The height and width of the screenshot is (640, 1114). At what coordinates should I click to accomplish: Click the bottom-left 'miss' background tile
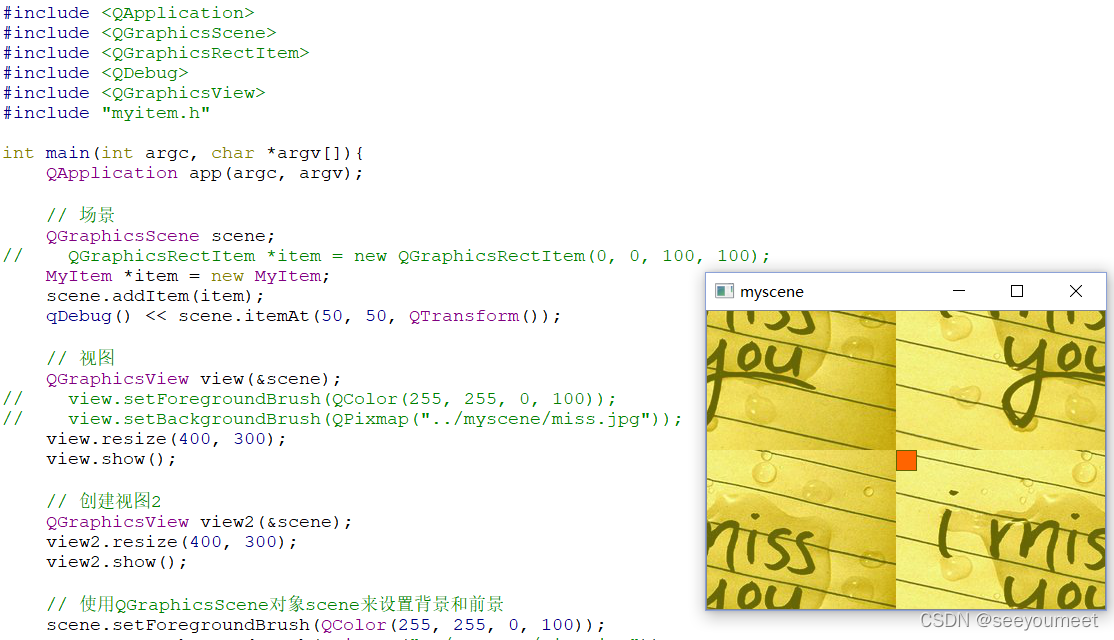click(801, 529)
